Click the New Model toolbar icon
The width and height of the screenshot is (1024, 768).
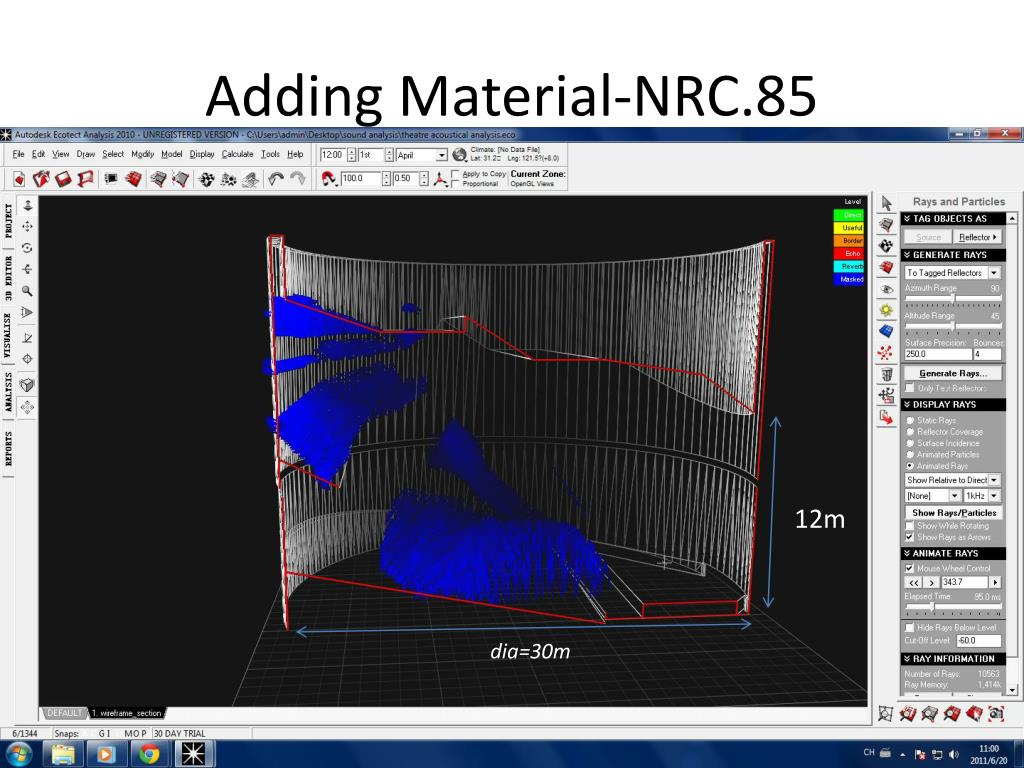click(19, 178)
